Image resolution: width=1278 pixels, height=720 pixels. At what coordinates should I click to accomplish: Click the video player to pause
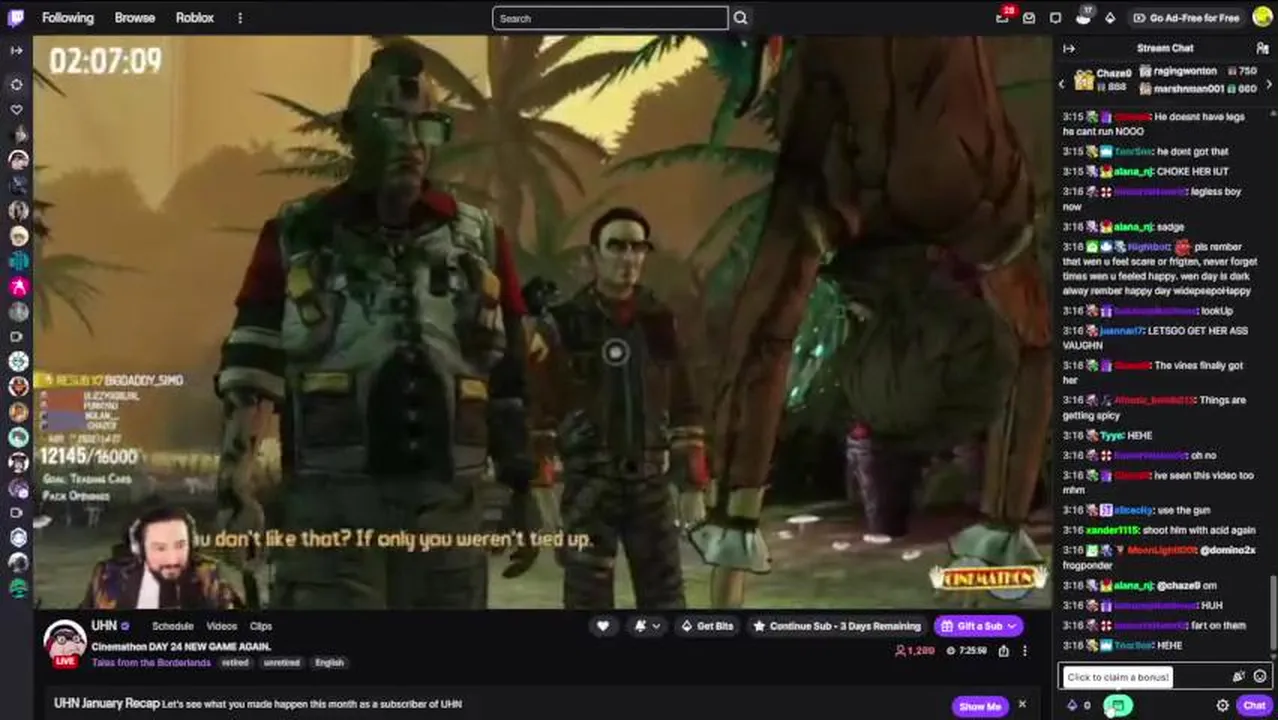coord(541,322)
